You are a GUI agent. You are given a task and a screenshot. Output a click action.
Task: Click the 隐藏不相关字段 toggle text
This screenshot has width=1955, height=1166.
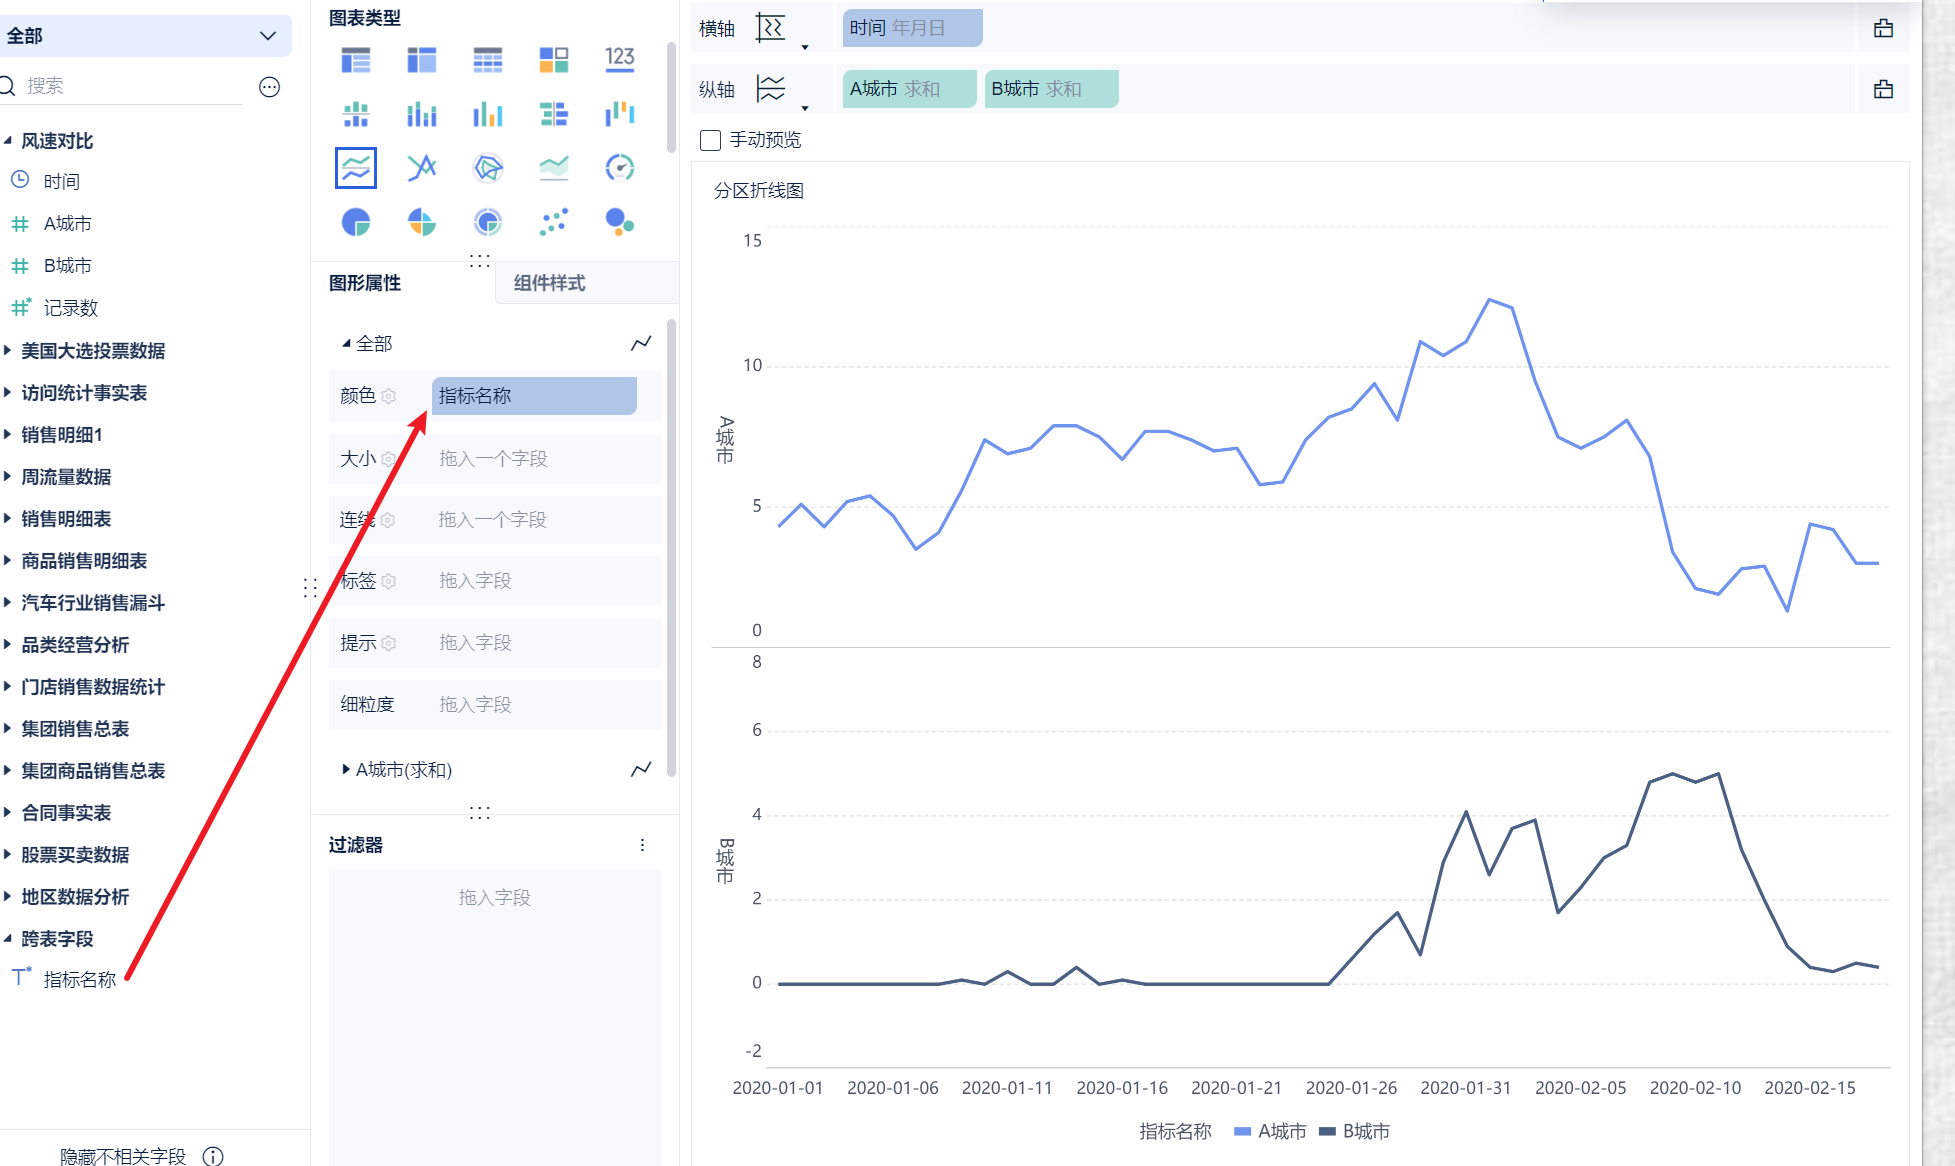tap(123, 1155)
